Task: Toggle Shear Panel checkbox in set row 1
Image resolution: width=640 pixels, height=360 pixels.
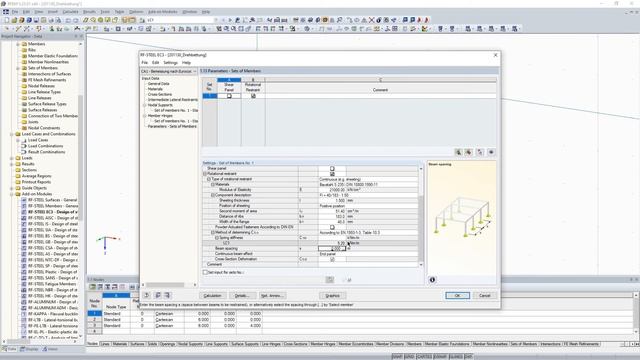Action: pos(229,96)
